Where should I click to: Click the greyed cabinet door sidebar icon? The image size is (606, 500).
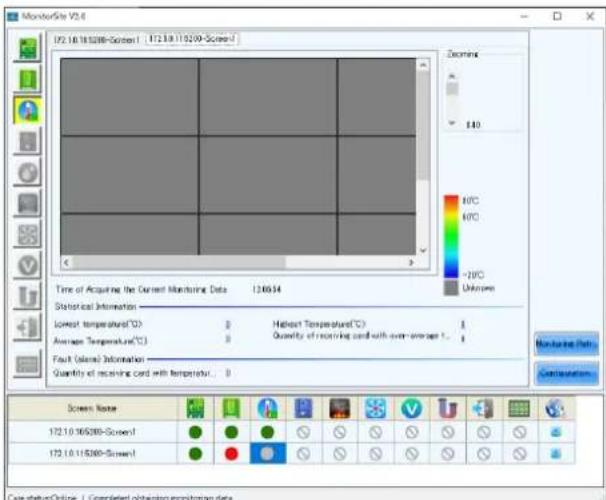28,328
